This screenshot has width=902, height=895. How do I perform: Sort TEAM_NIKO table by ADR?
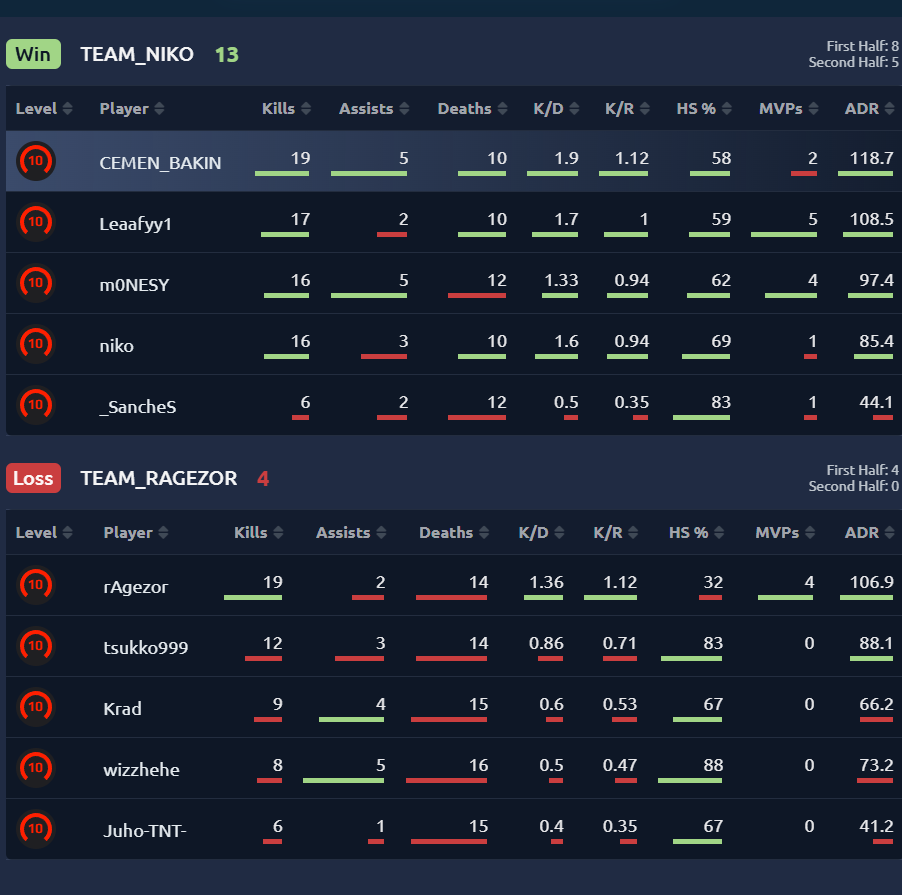869,109
